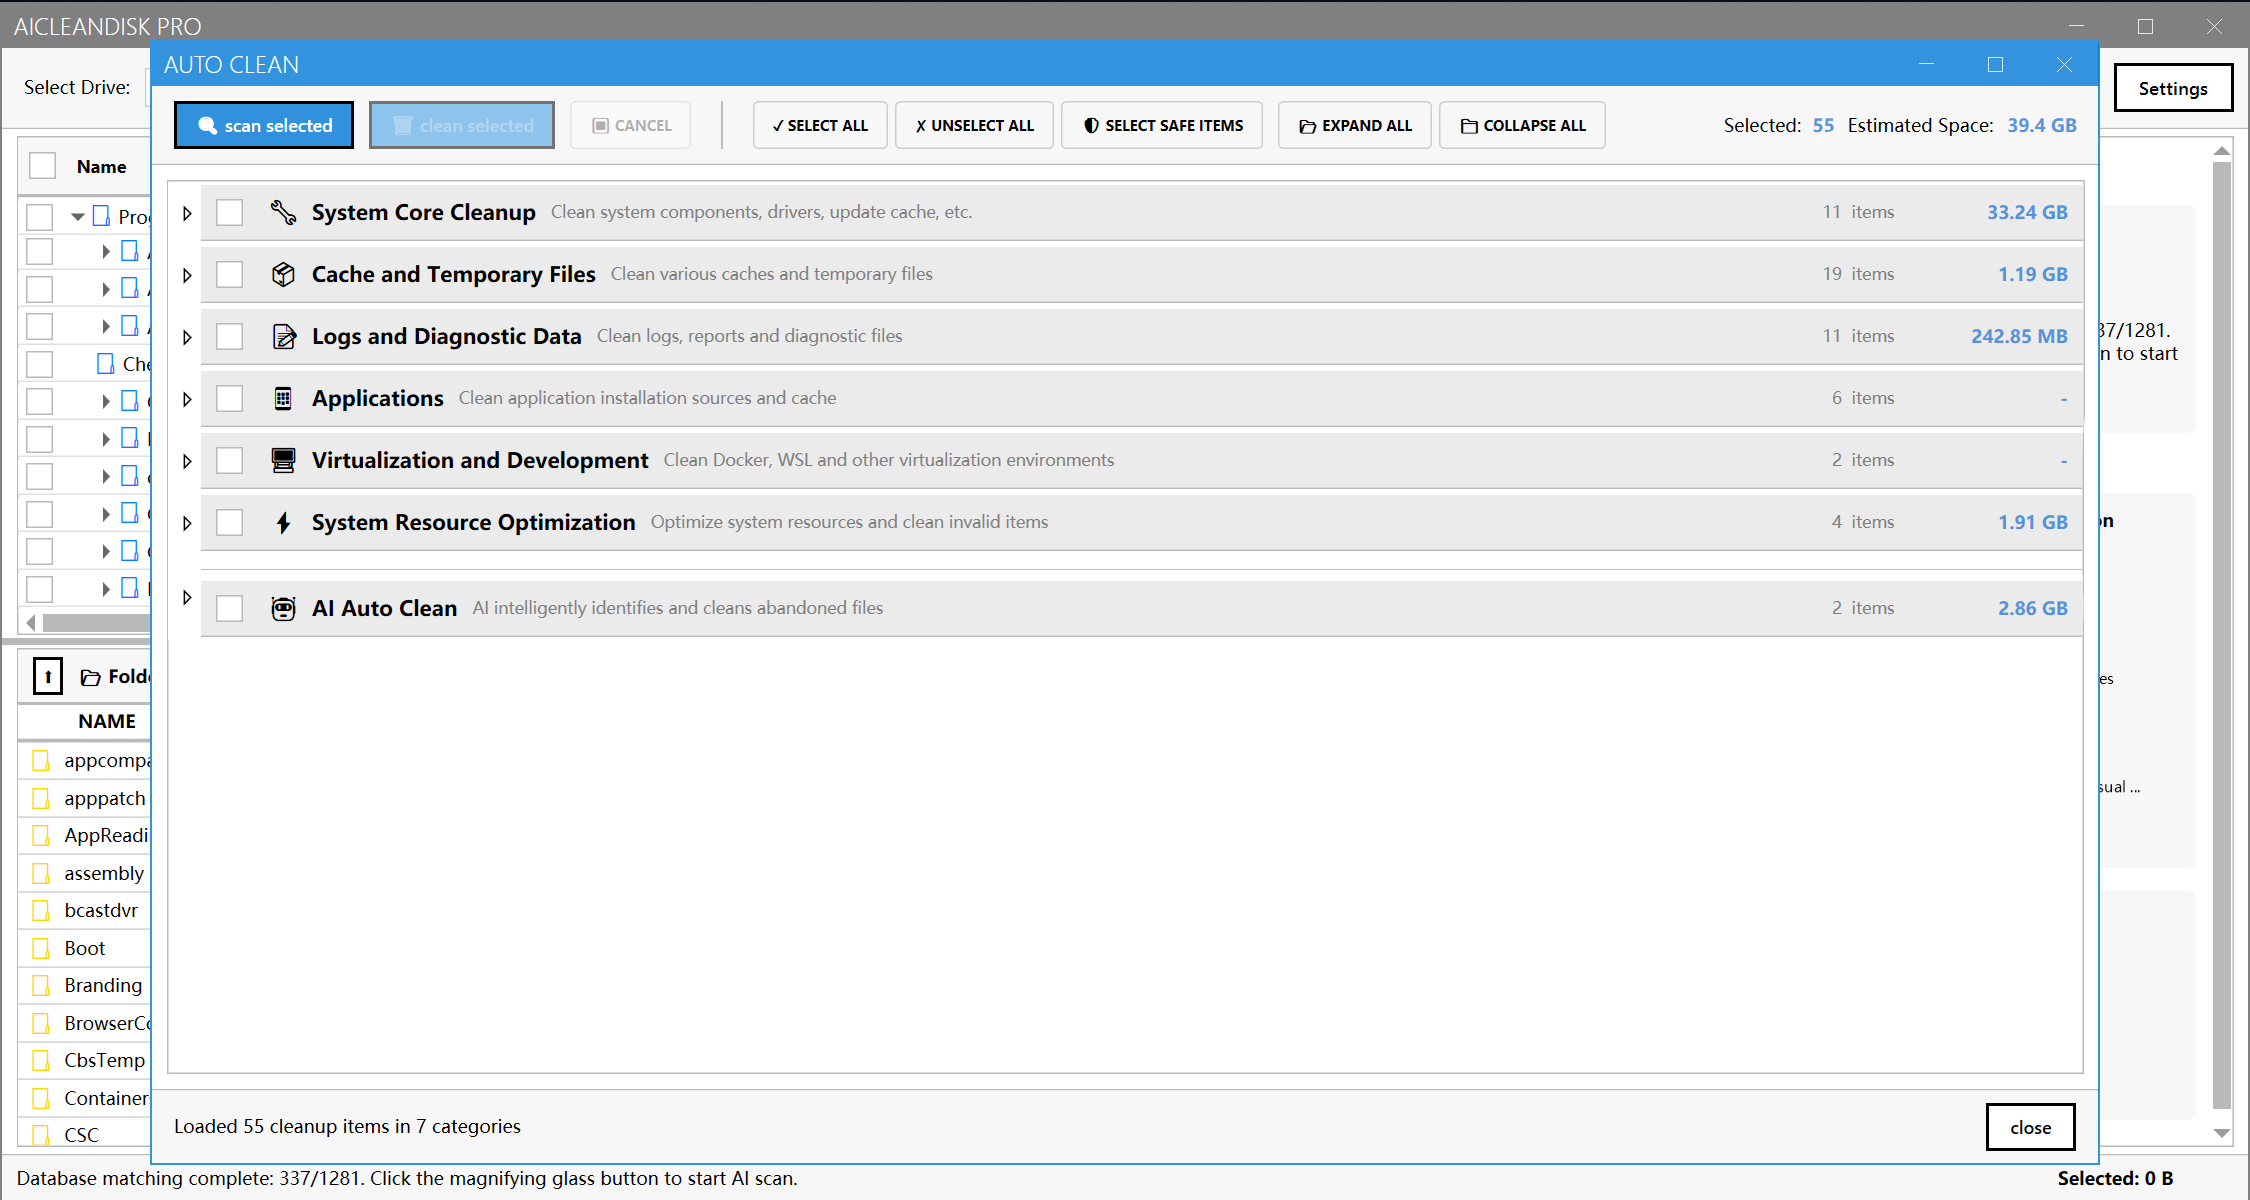Click the AI Auto Clean robot icon
Image resolution: width=2250 pixels, height=1200 pixels.
[283, 608]
